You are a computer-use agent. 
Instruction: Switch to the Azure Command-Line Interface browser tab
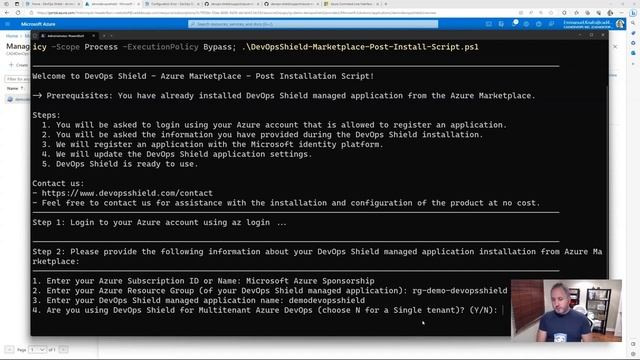(x=353, y=4)
